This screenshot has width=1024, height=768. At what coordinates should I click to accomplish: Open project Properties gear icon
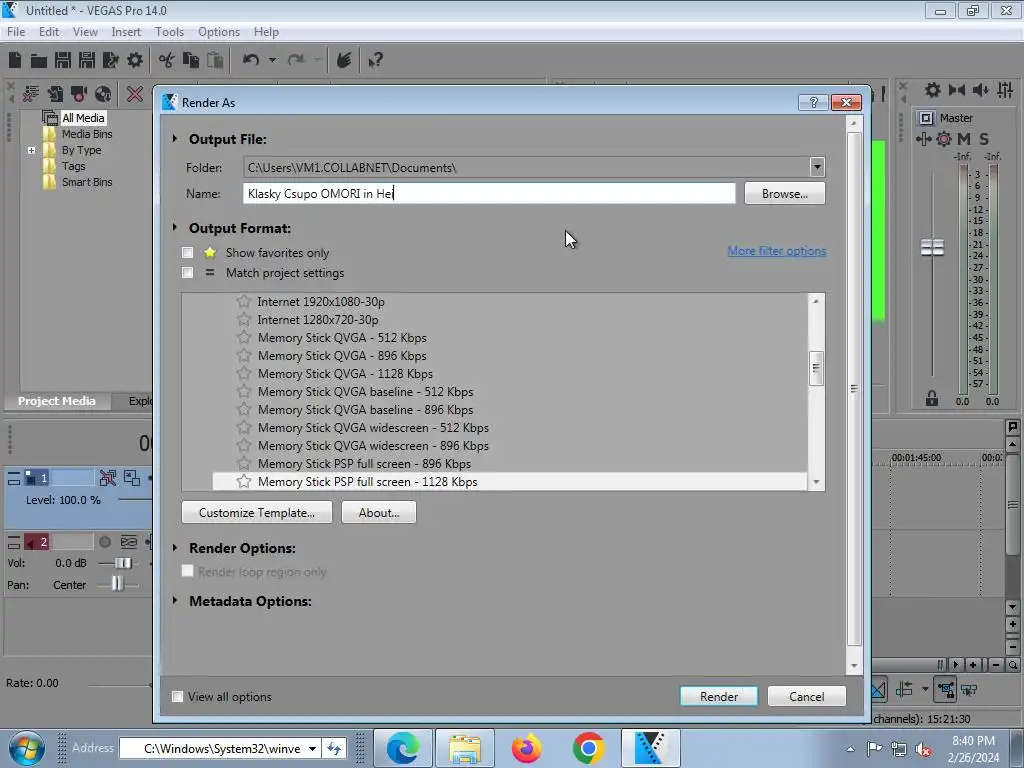click(x=135, y=60)
